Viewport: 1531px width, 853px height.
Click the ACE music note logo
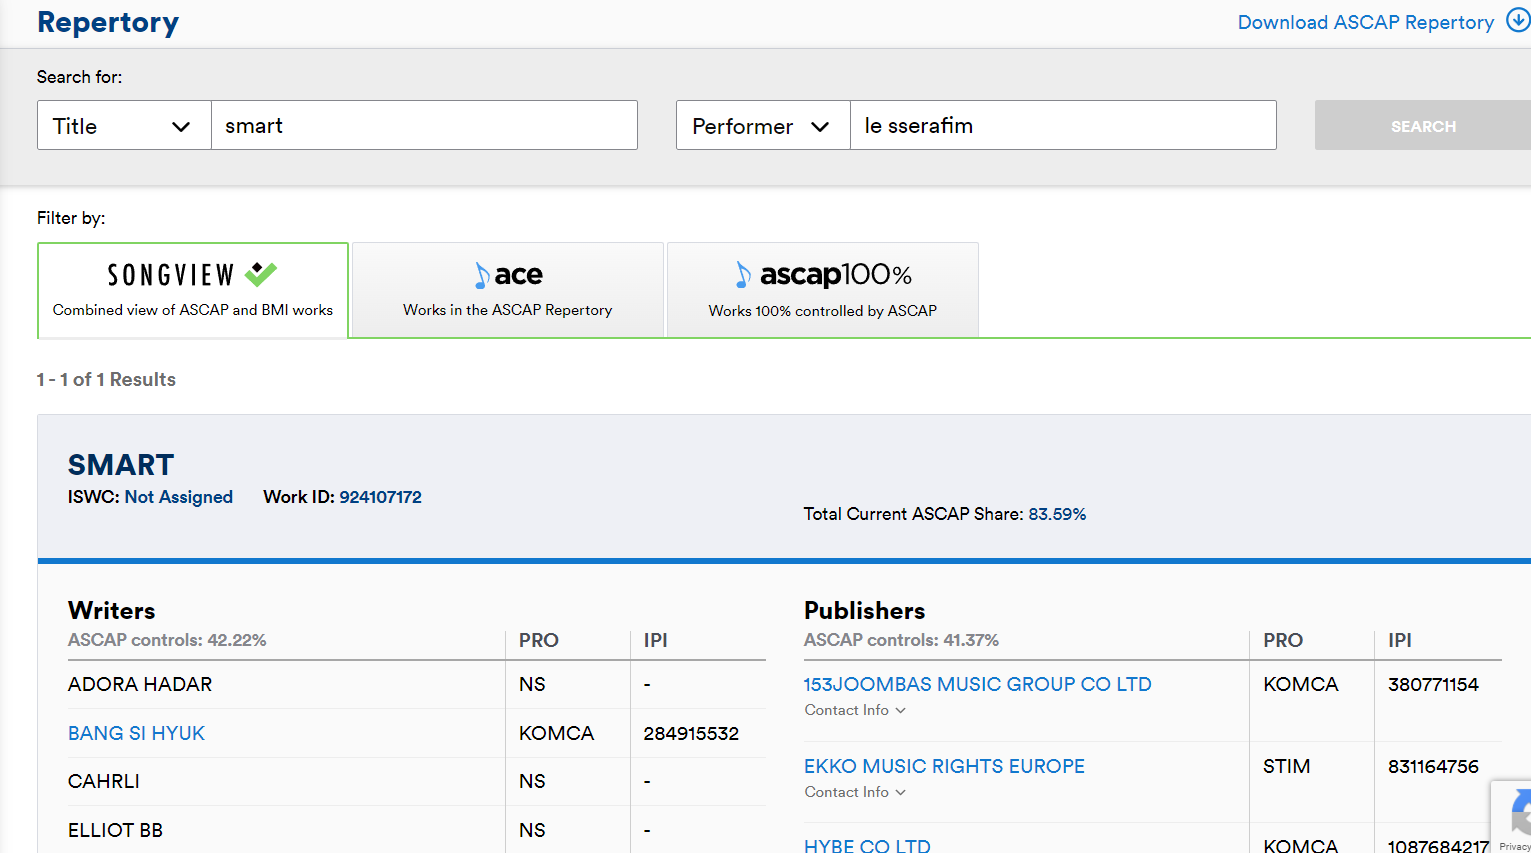pos(483,275)
